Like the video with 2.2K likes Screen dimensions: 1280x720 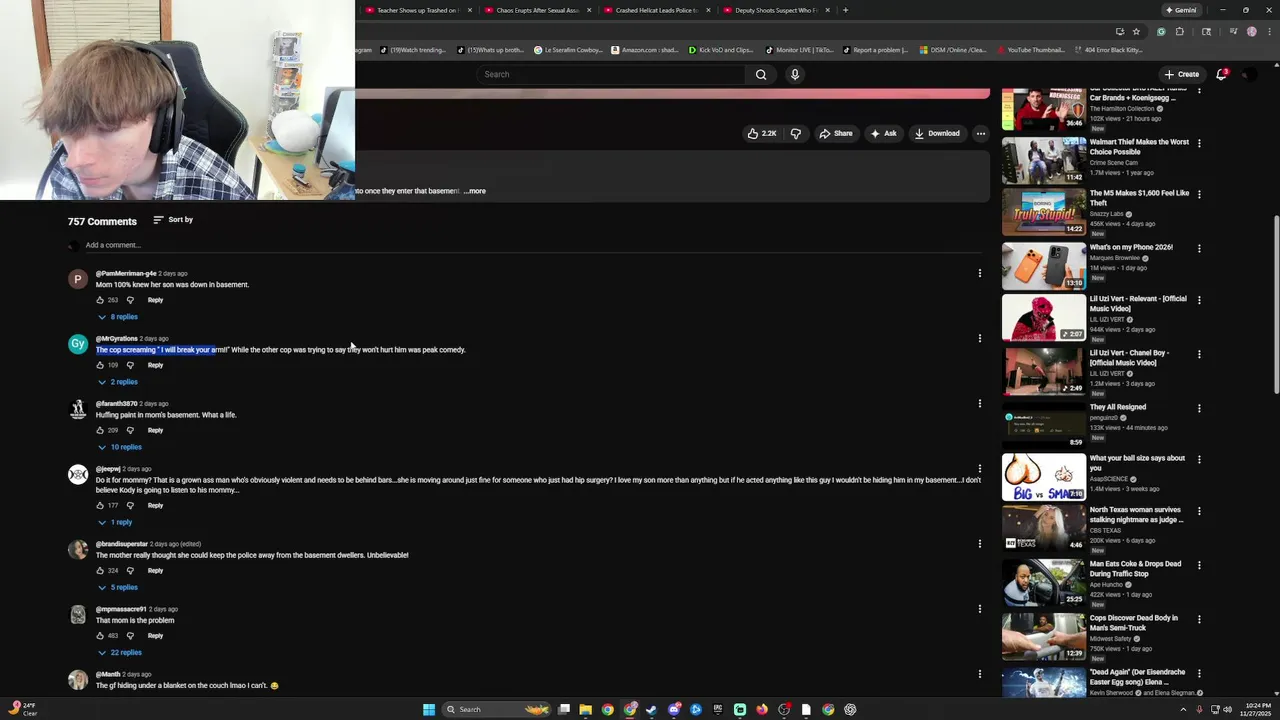(x=762, y=133)
